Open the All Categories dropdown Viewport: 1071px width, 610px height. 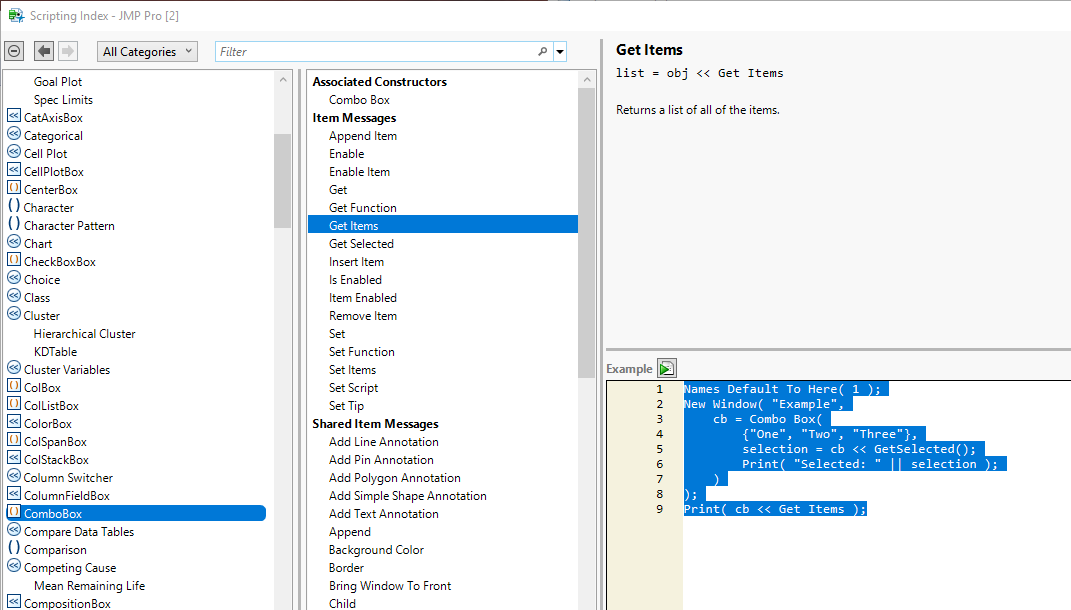click(147, 52)
